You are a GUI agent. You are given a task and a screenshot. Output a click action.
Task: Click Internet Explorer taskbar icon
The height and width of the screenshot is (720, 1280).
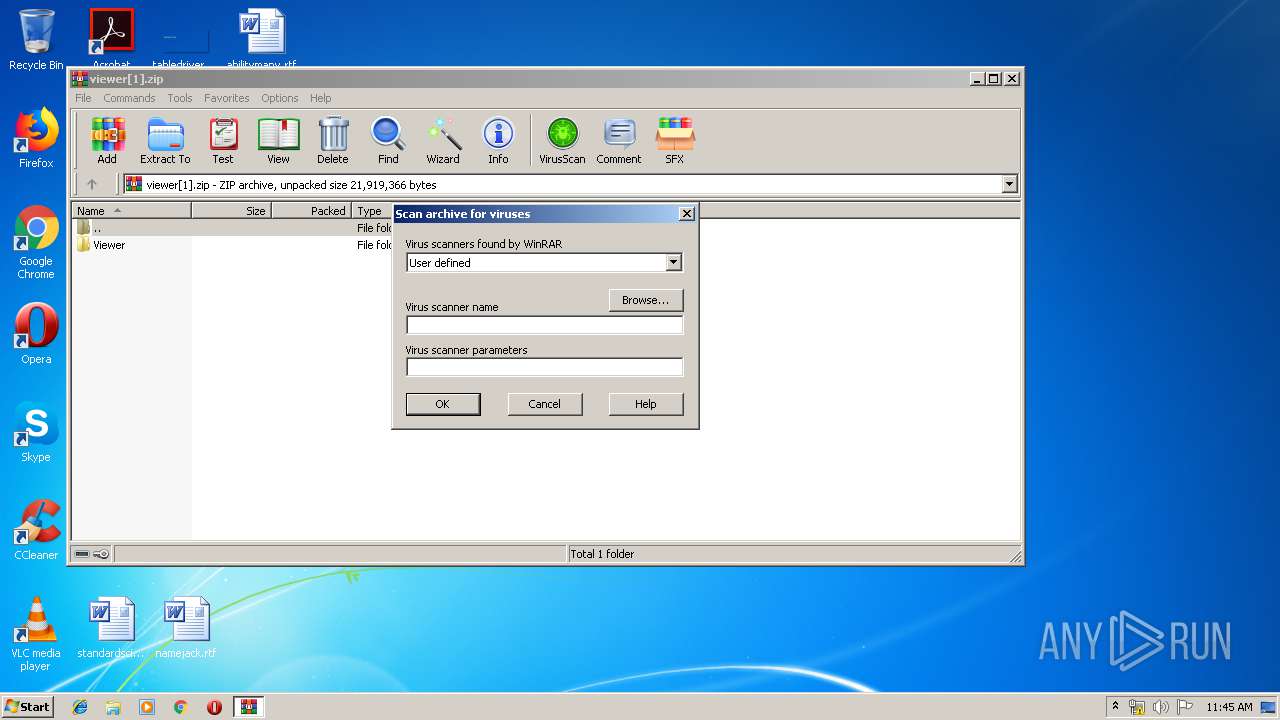pos(80,707)
